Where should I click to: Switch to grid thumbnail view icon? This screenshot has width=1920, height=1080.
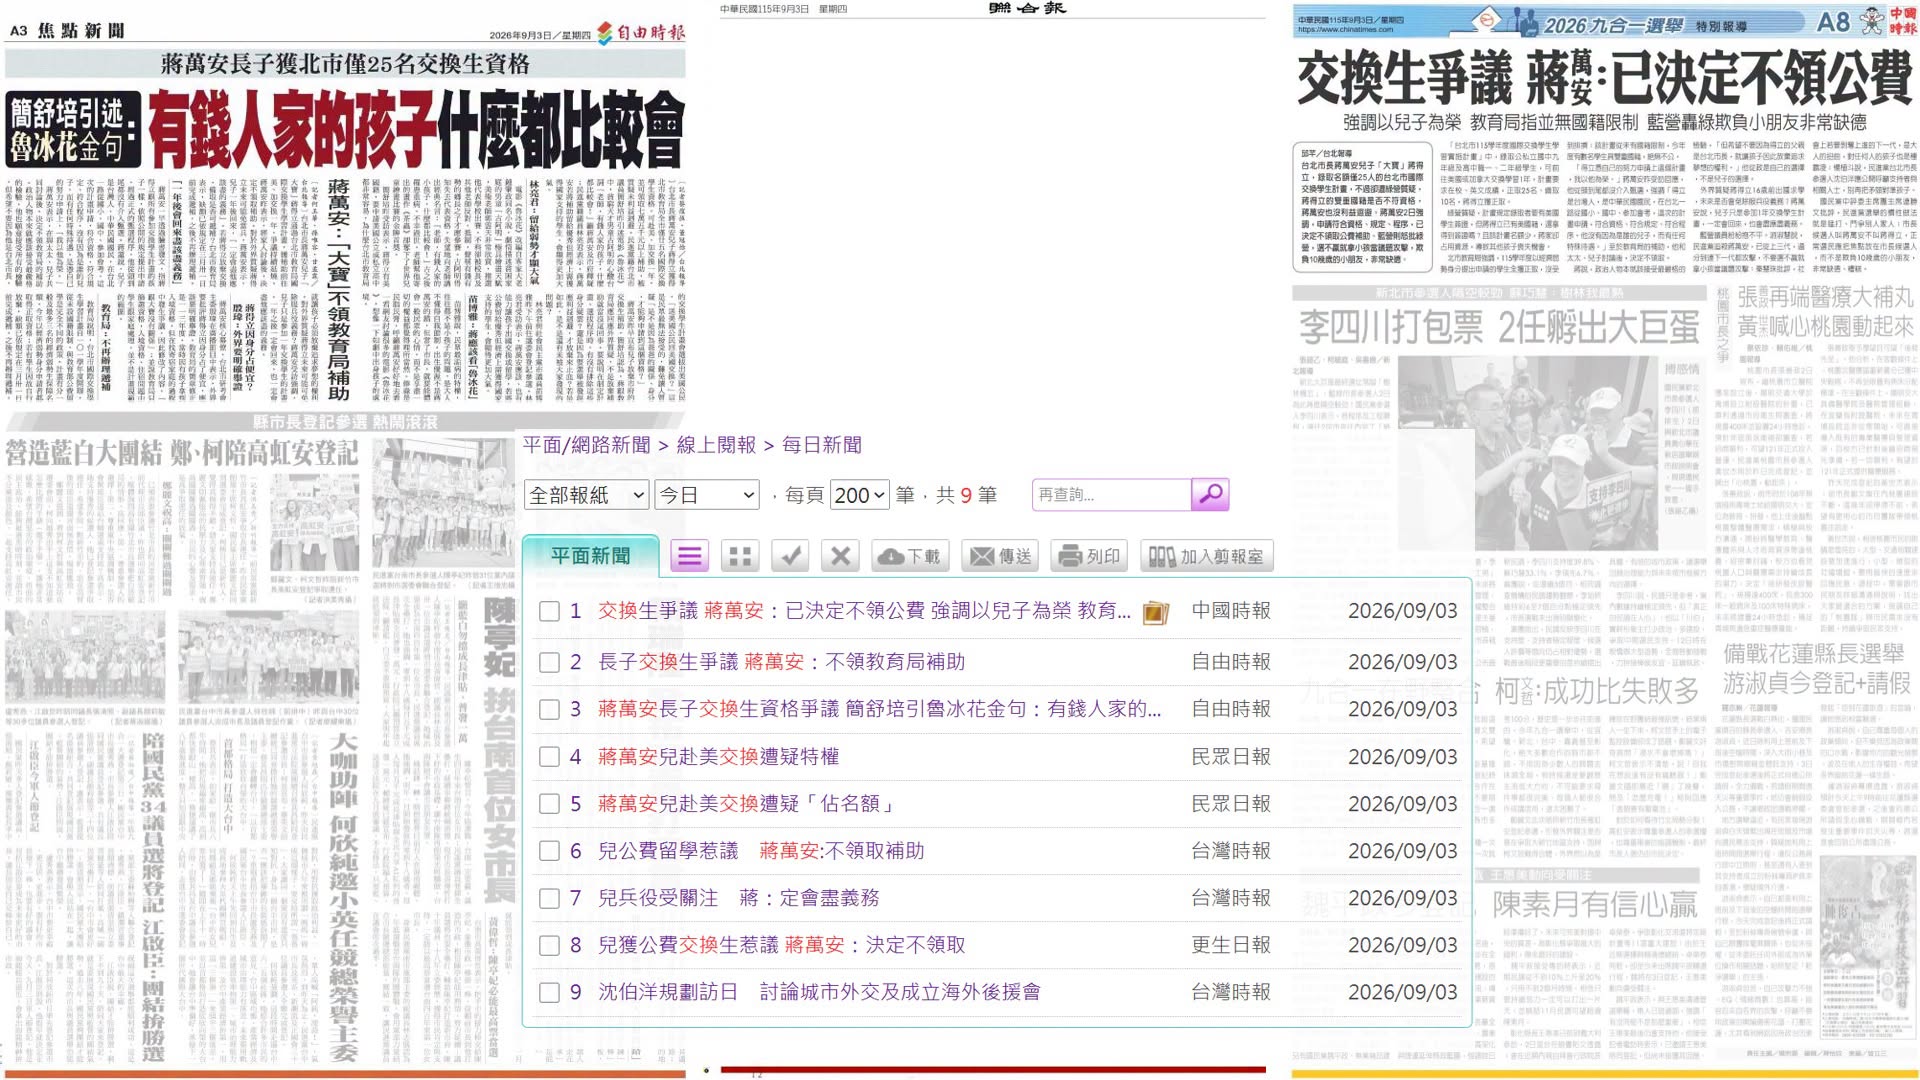click(x=740, y=556)
